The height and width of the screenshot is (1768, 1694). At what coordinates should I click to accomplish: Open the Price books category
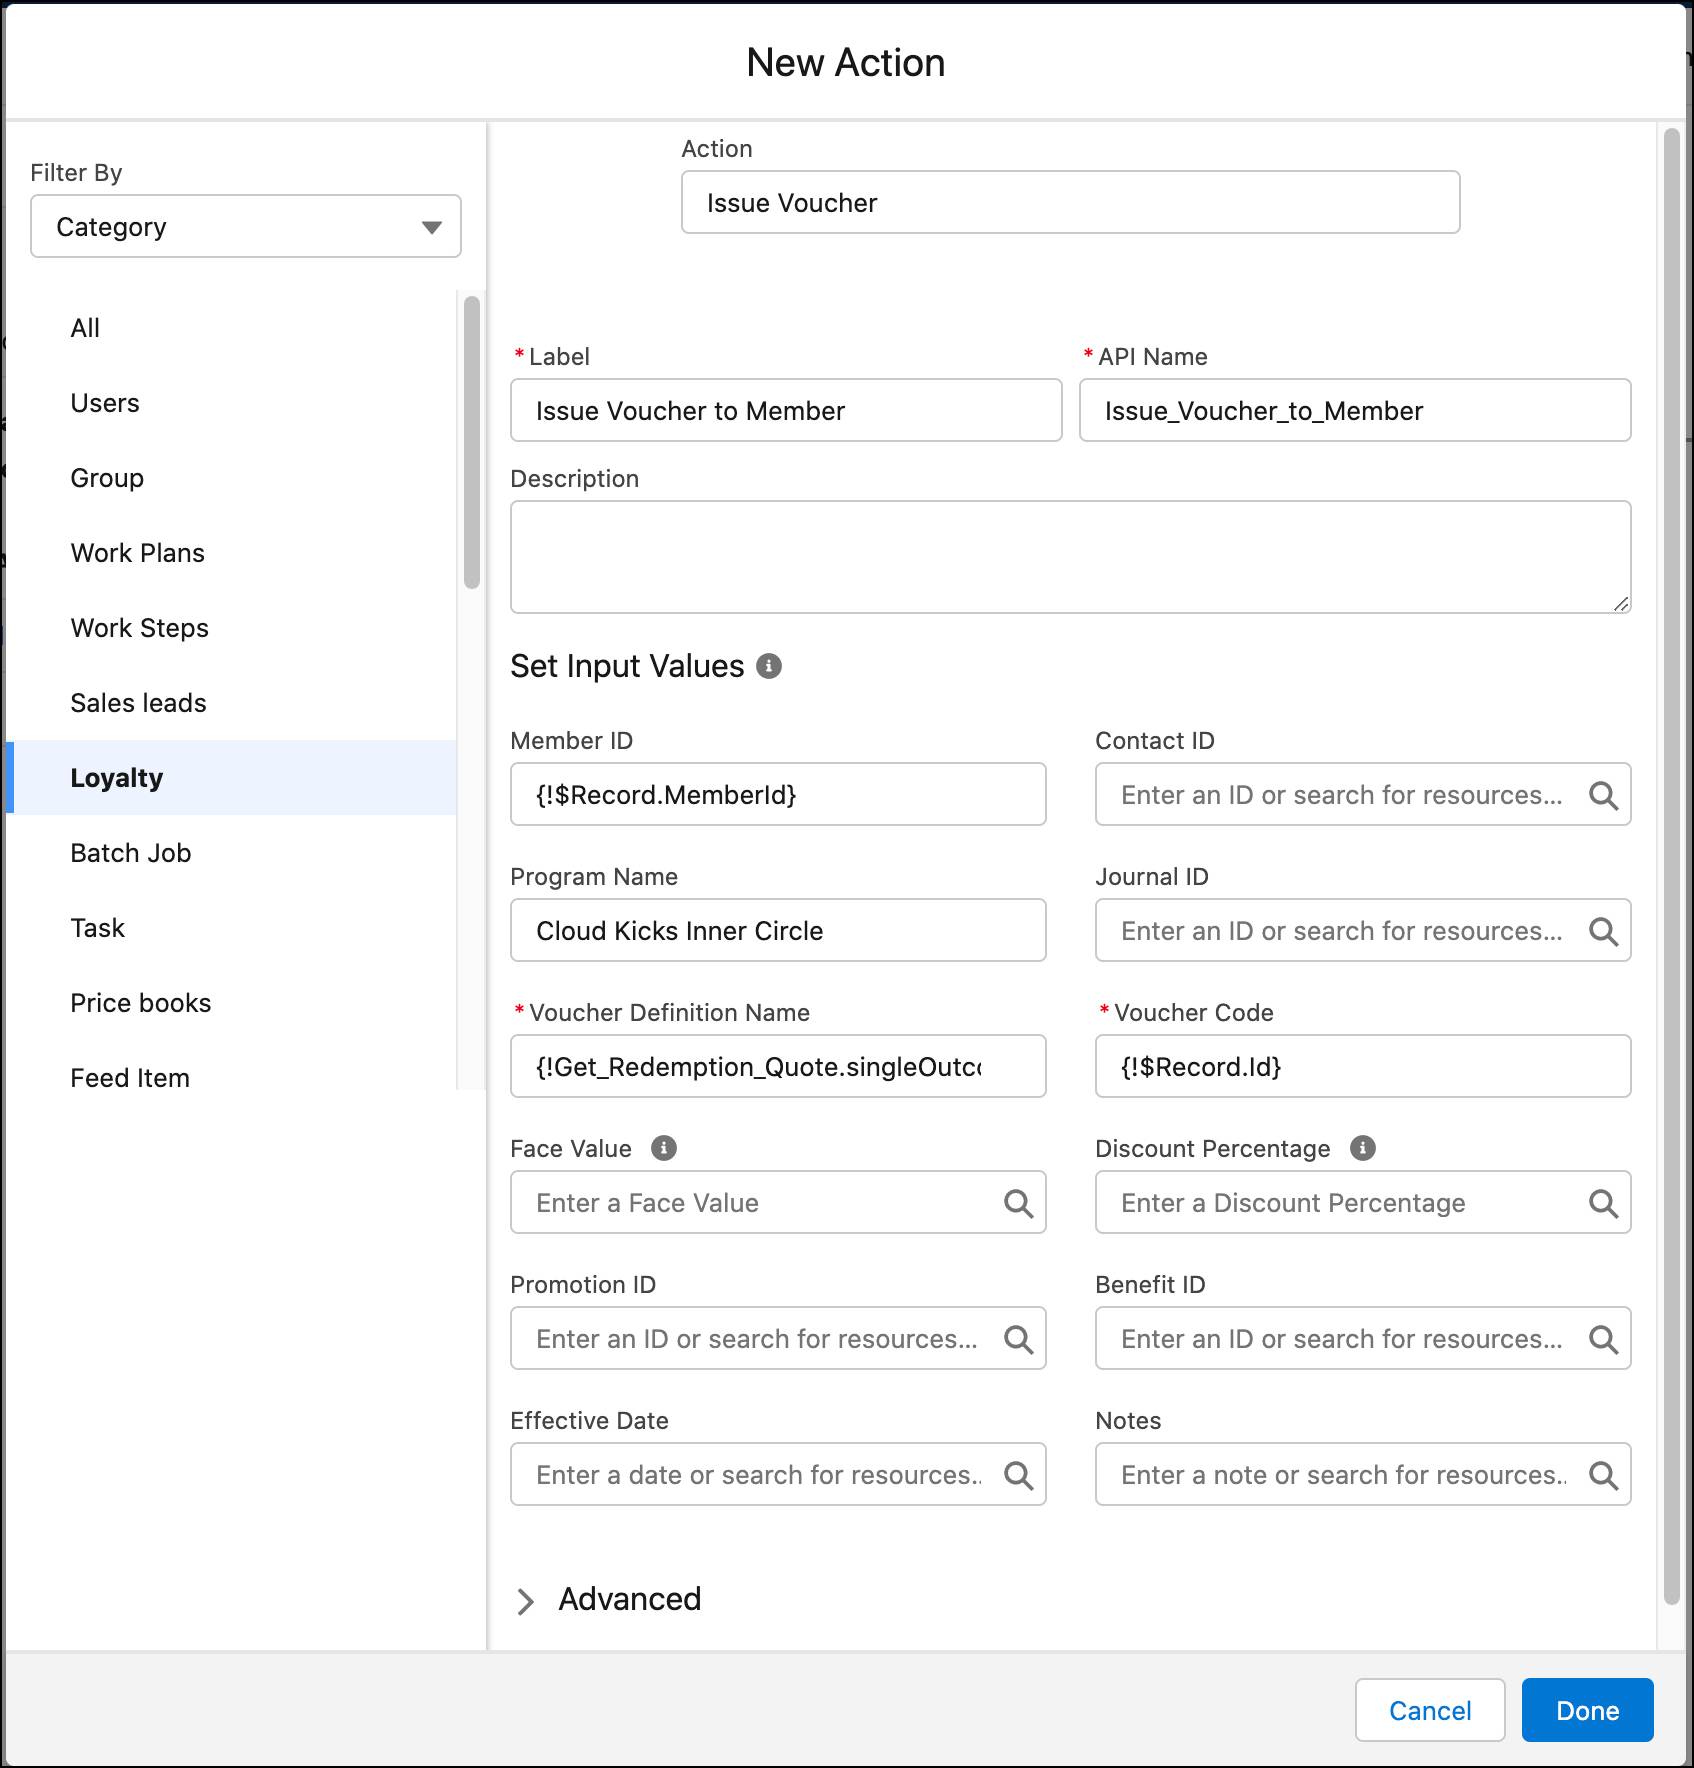pos(141,1003)
